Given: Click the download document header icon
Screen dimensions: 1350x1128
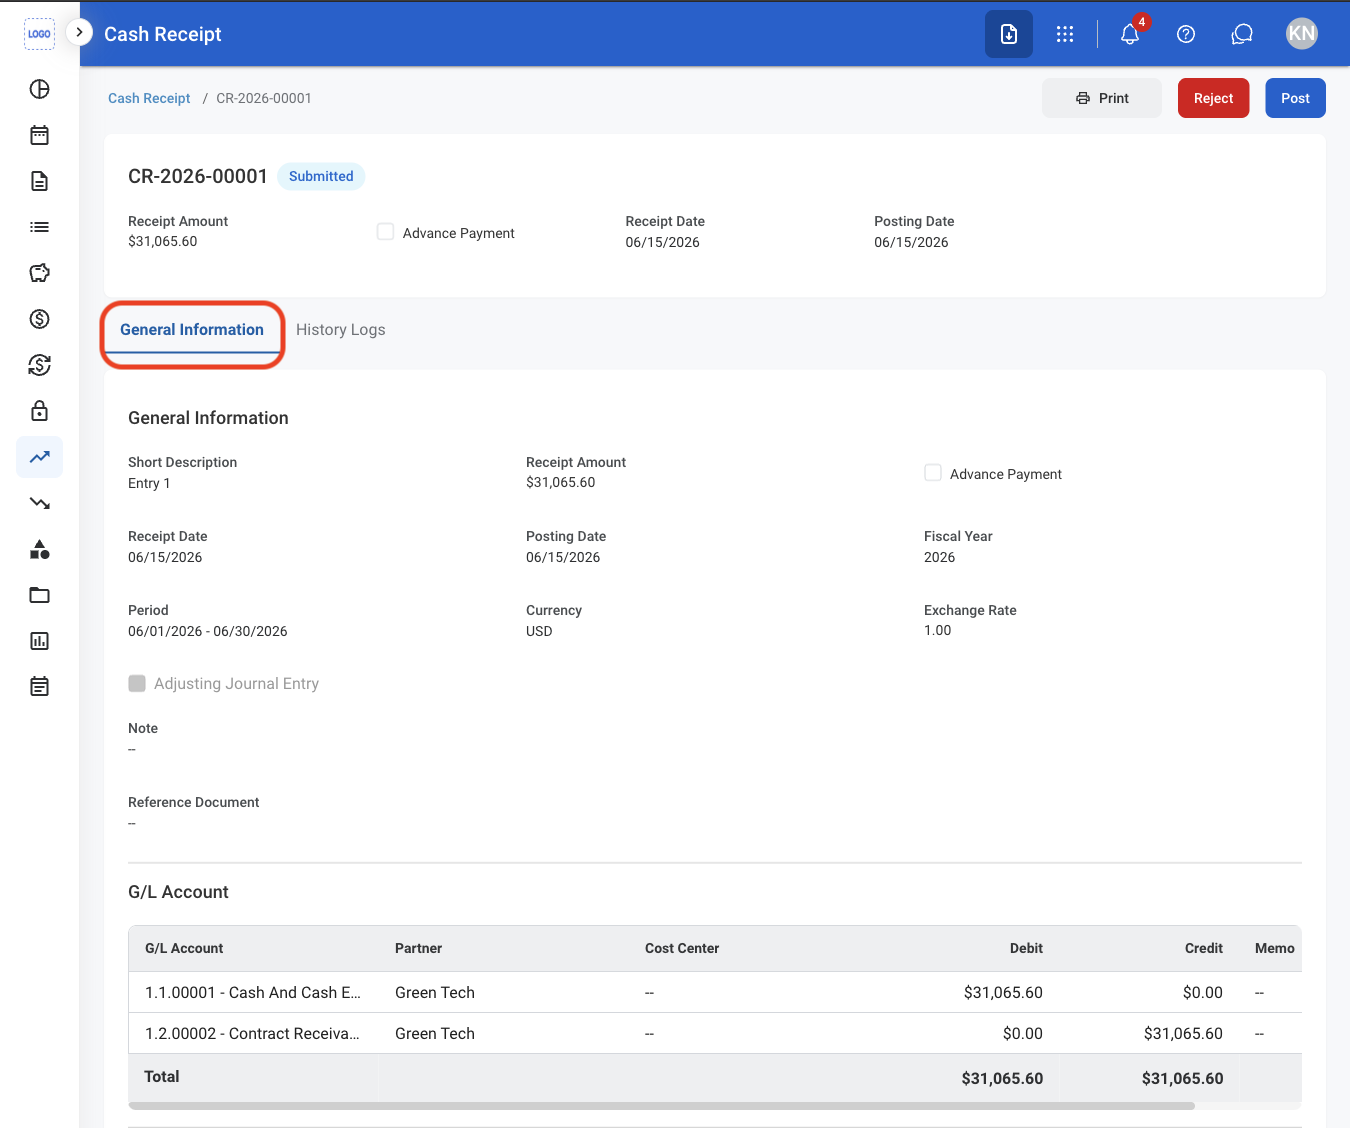Looking at the screenshot, I should pyautogui.click(x=1009, y=34).
